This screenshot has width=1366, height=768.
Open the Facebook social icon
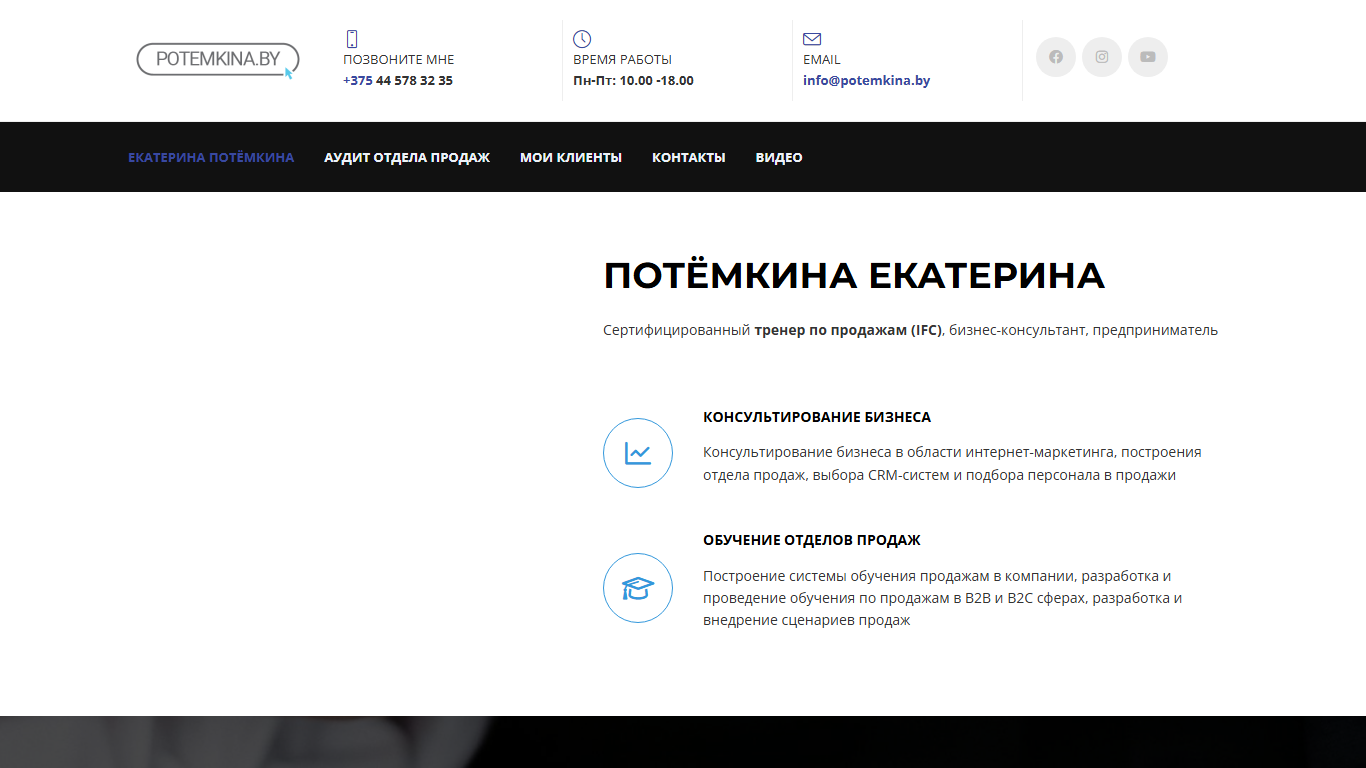[x=1056, y=57]
